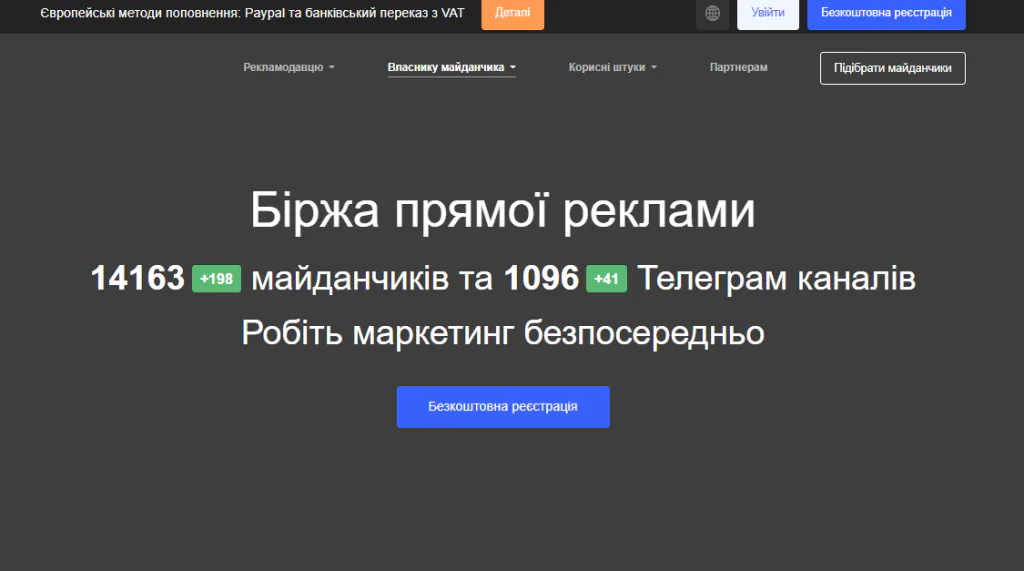Expand the caret beside Власнику майданчика
Screen dimensions: 1024x571
(513, 67)
